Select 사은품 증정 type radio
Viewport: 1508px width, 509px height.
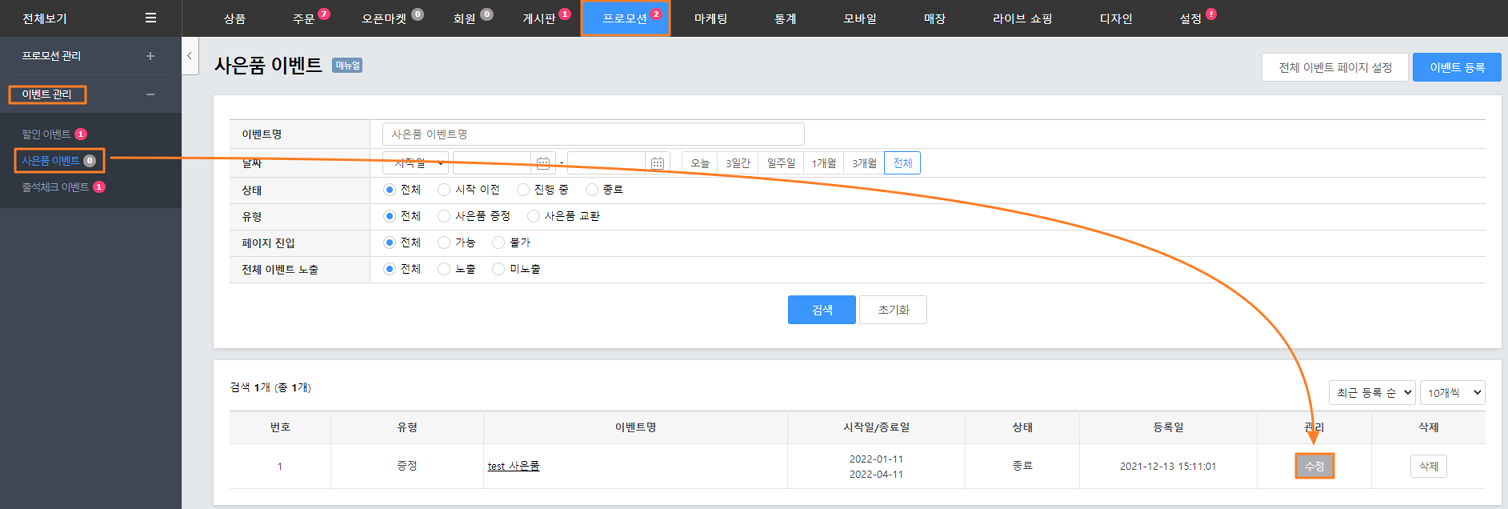click(x=444, y=216)
